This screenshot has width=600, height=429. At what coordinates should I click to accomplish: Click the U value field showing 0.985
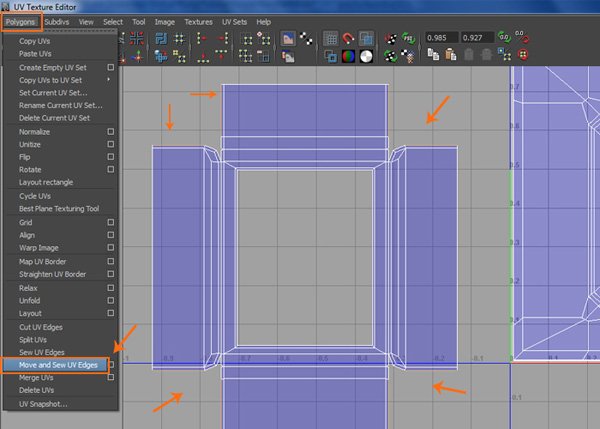[442, 38]
